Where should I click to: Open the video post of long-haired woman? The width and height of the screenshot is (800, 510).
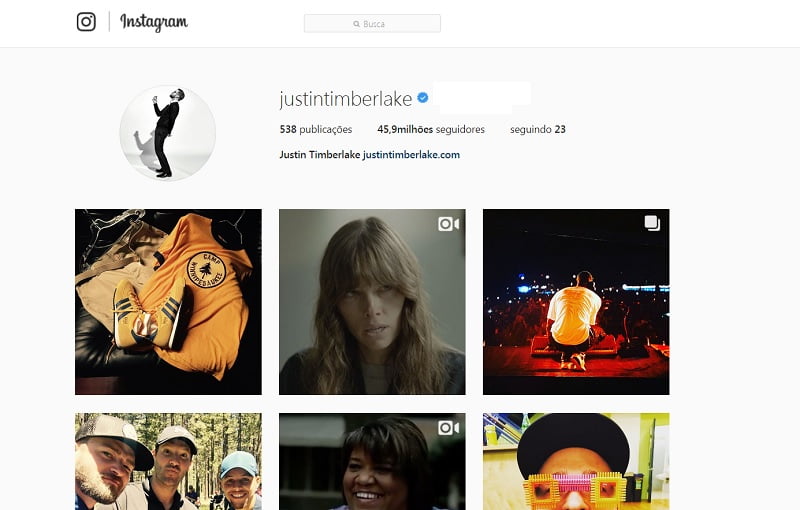372,302
